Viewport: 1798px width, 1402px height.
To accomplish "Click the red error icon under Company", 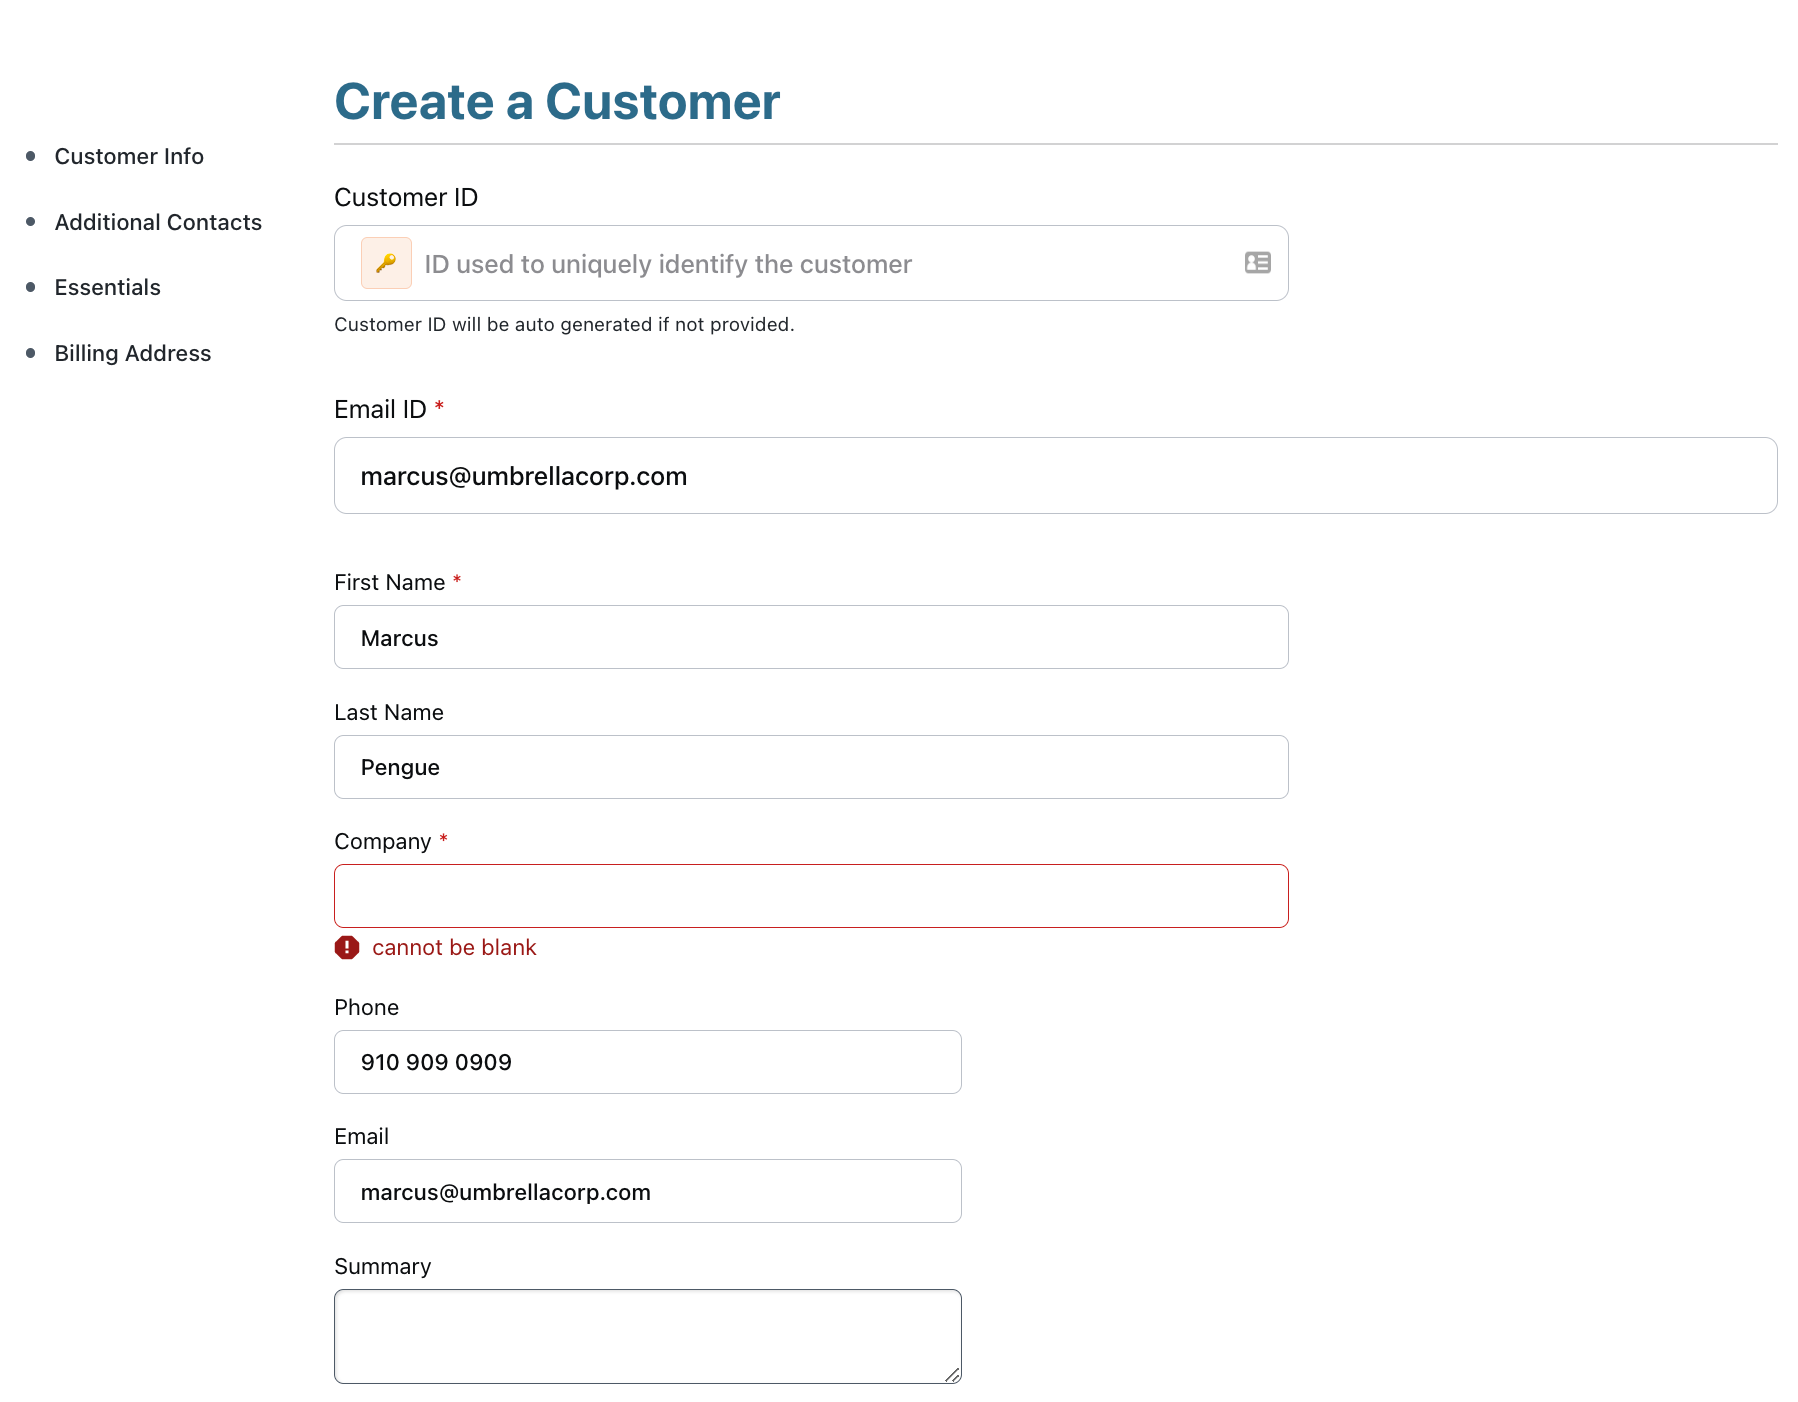I will (347, 947).
